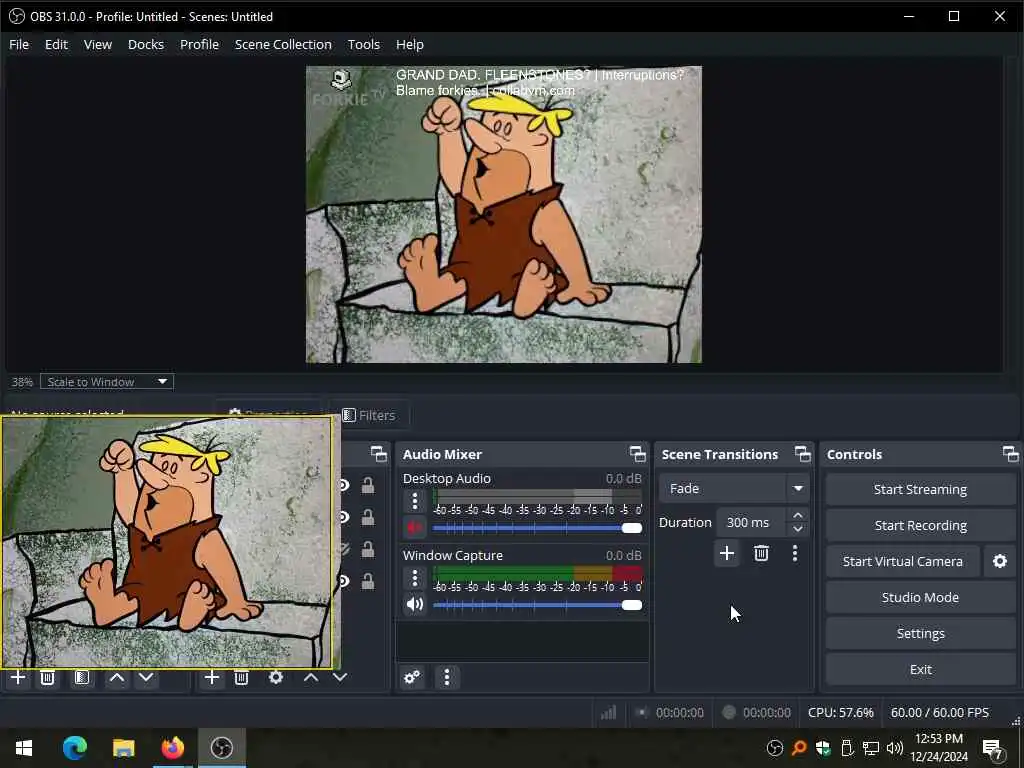This screenshot has width=1024, height=768.
Task: Open transition properties three-dot menu
Action: pos(795,554)
